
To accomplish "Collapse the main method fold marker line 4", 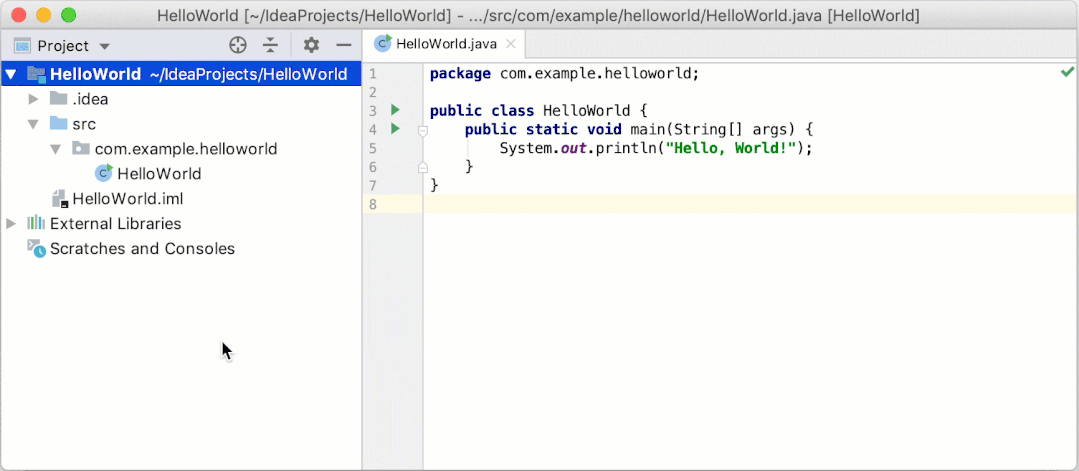I will coord(423,130).
